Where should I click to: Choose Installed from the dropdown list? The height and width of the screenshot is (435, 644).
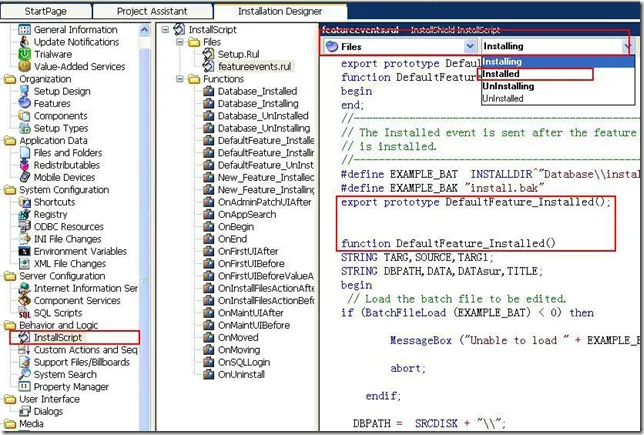click(501, 74)
